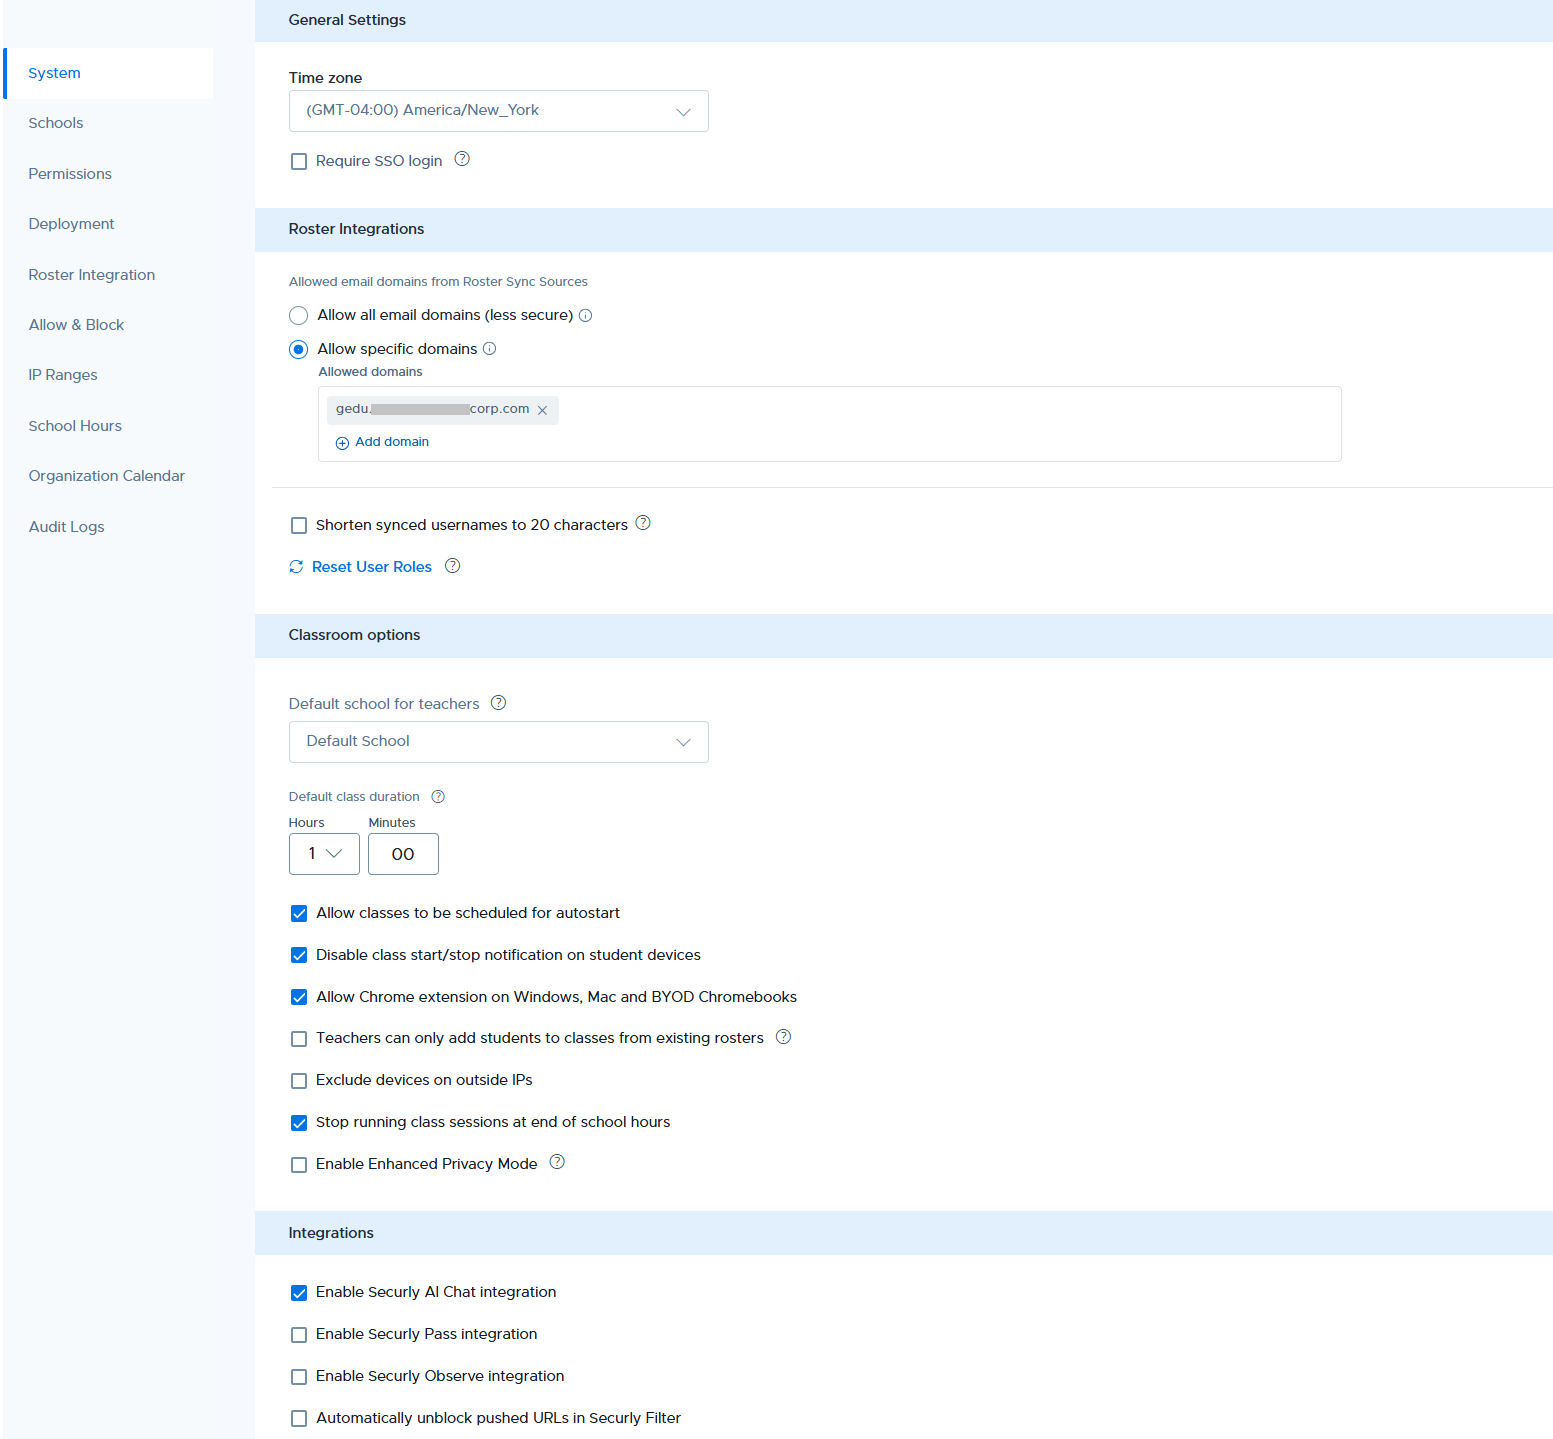Open Roster Integration in the sidebar
This screenshot has width=1553, height=1439.
click(x=92, y=275)
